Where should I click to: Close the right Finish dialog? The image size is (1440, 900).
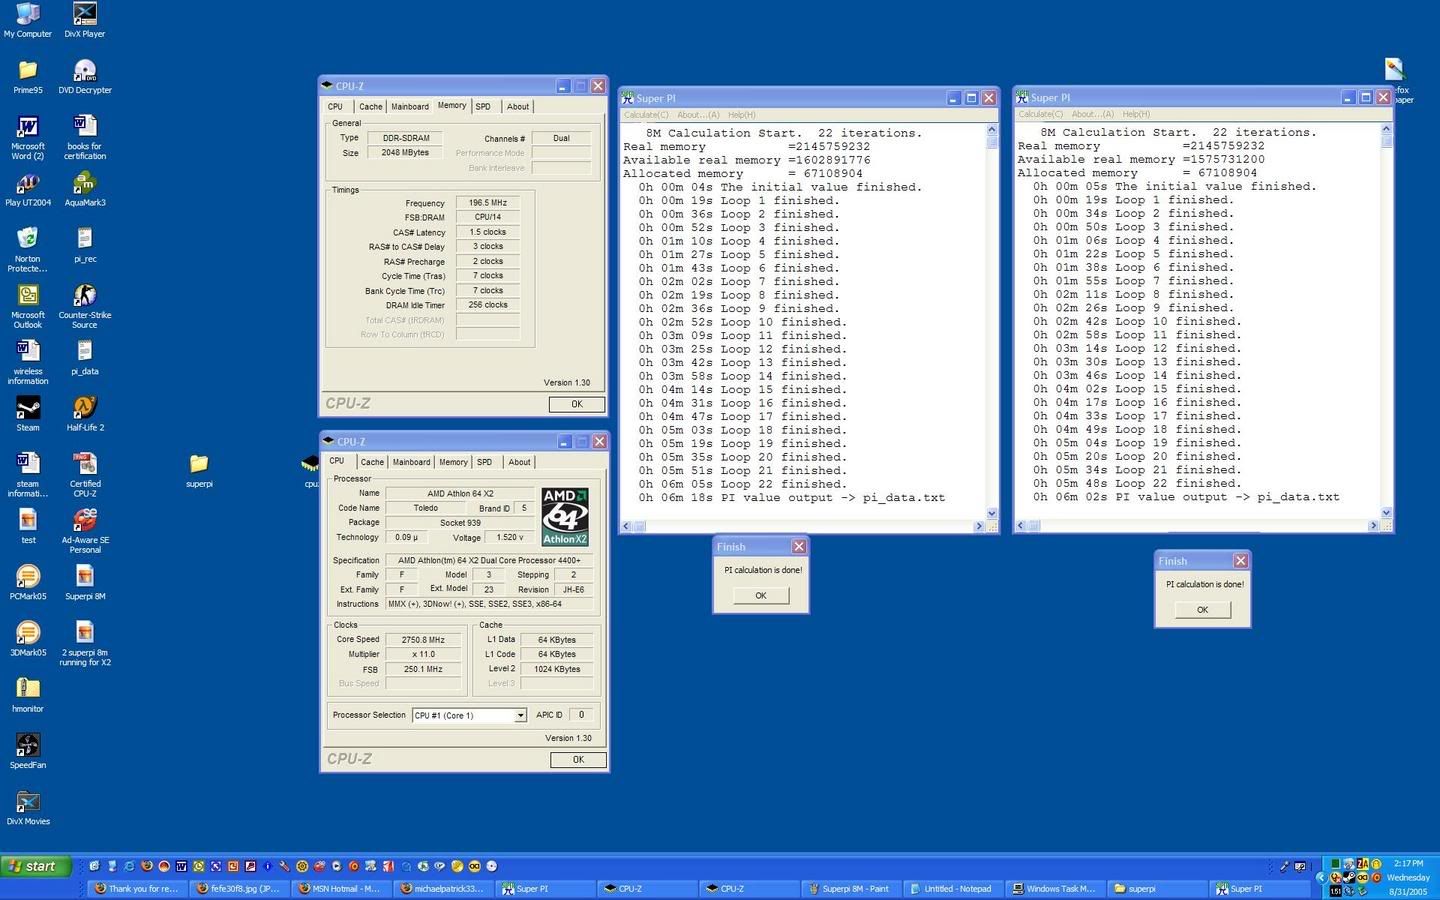coord(1240,561)
